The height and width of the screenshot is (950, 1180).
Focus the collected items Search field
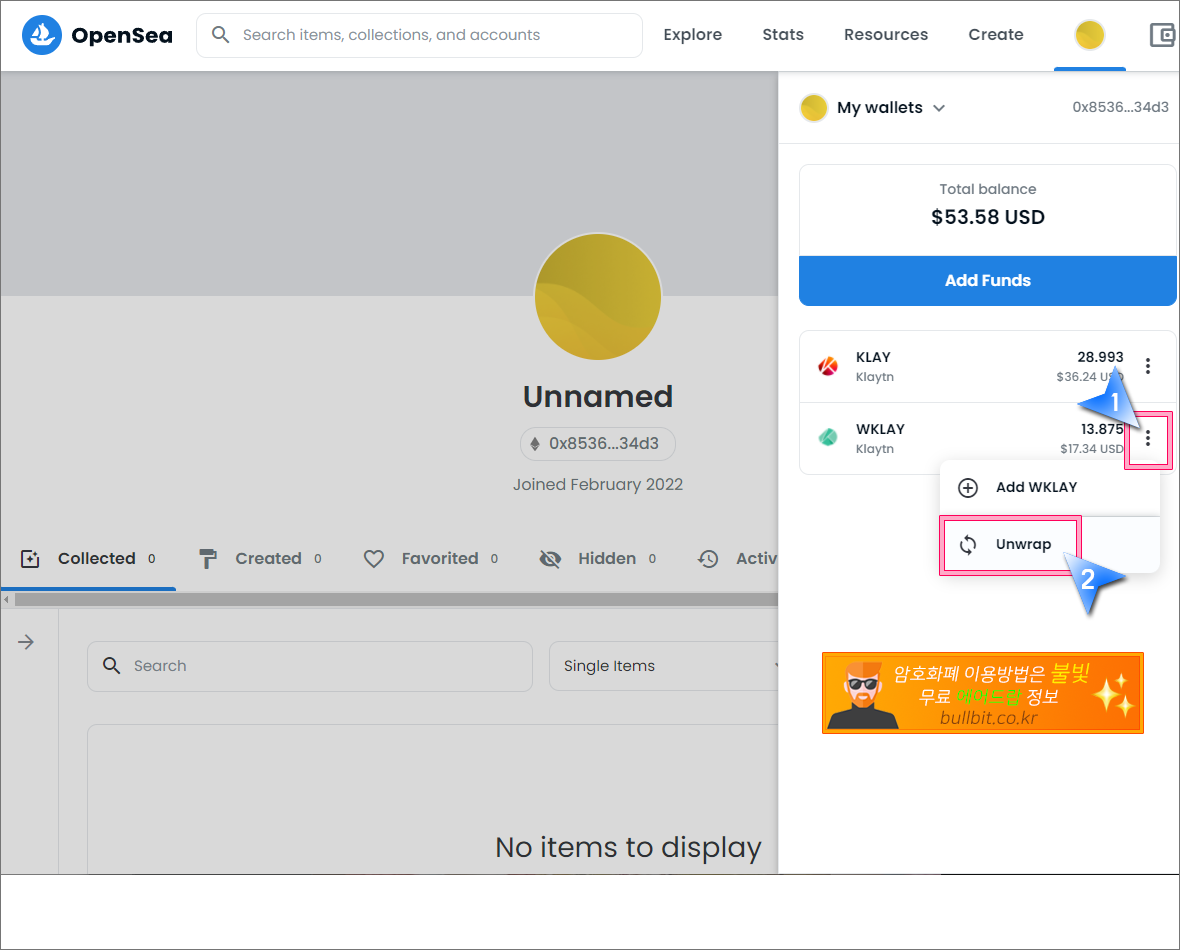(310, 666)
